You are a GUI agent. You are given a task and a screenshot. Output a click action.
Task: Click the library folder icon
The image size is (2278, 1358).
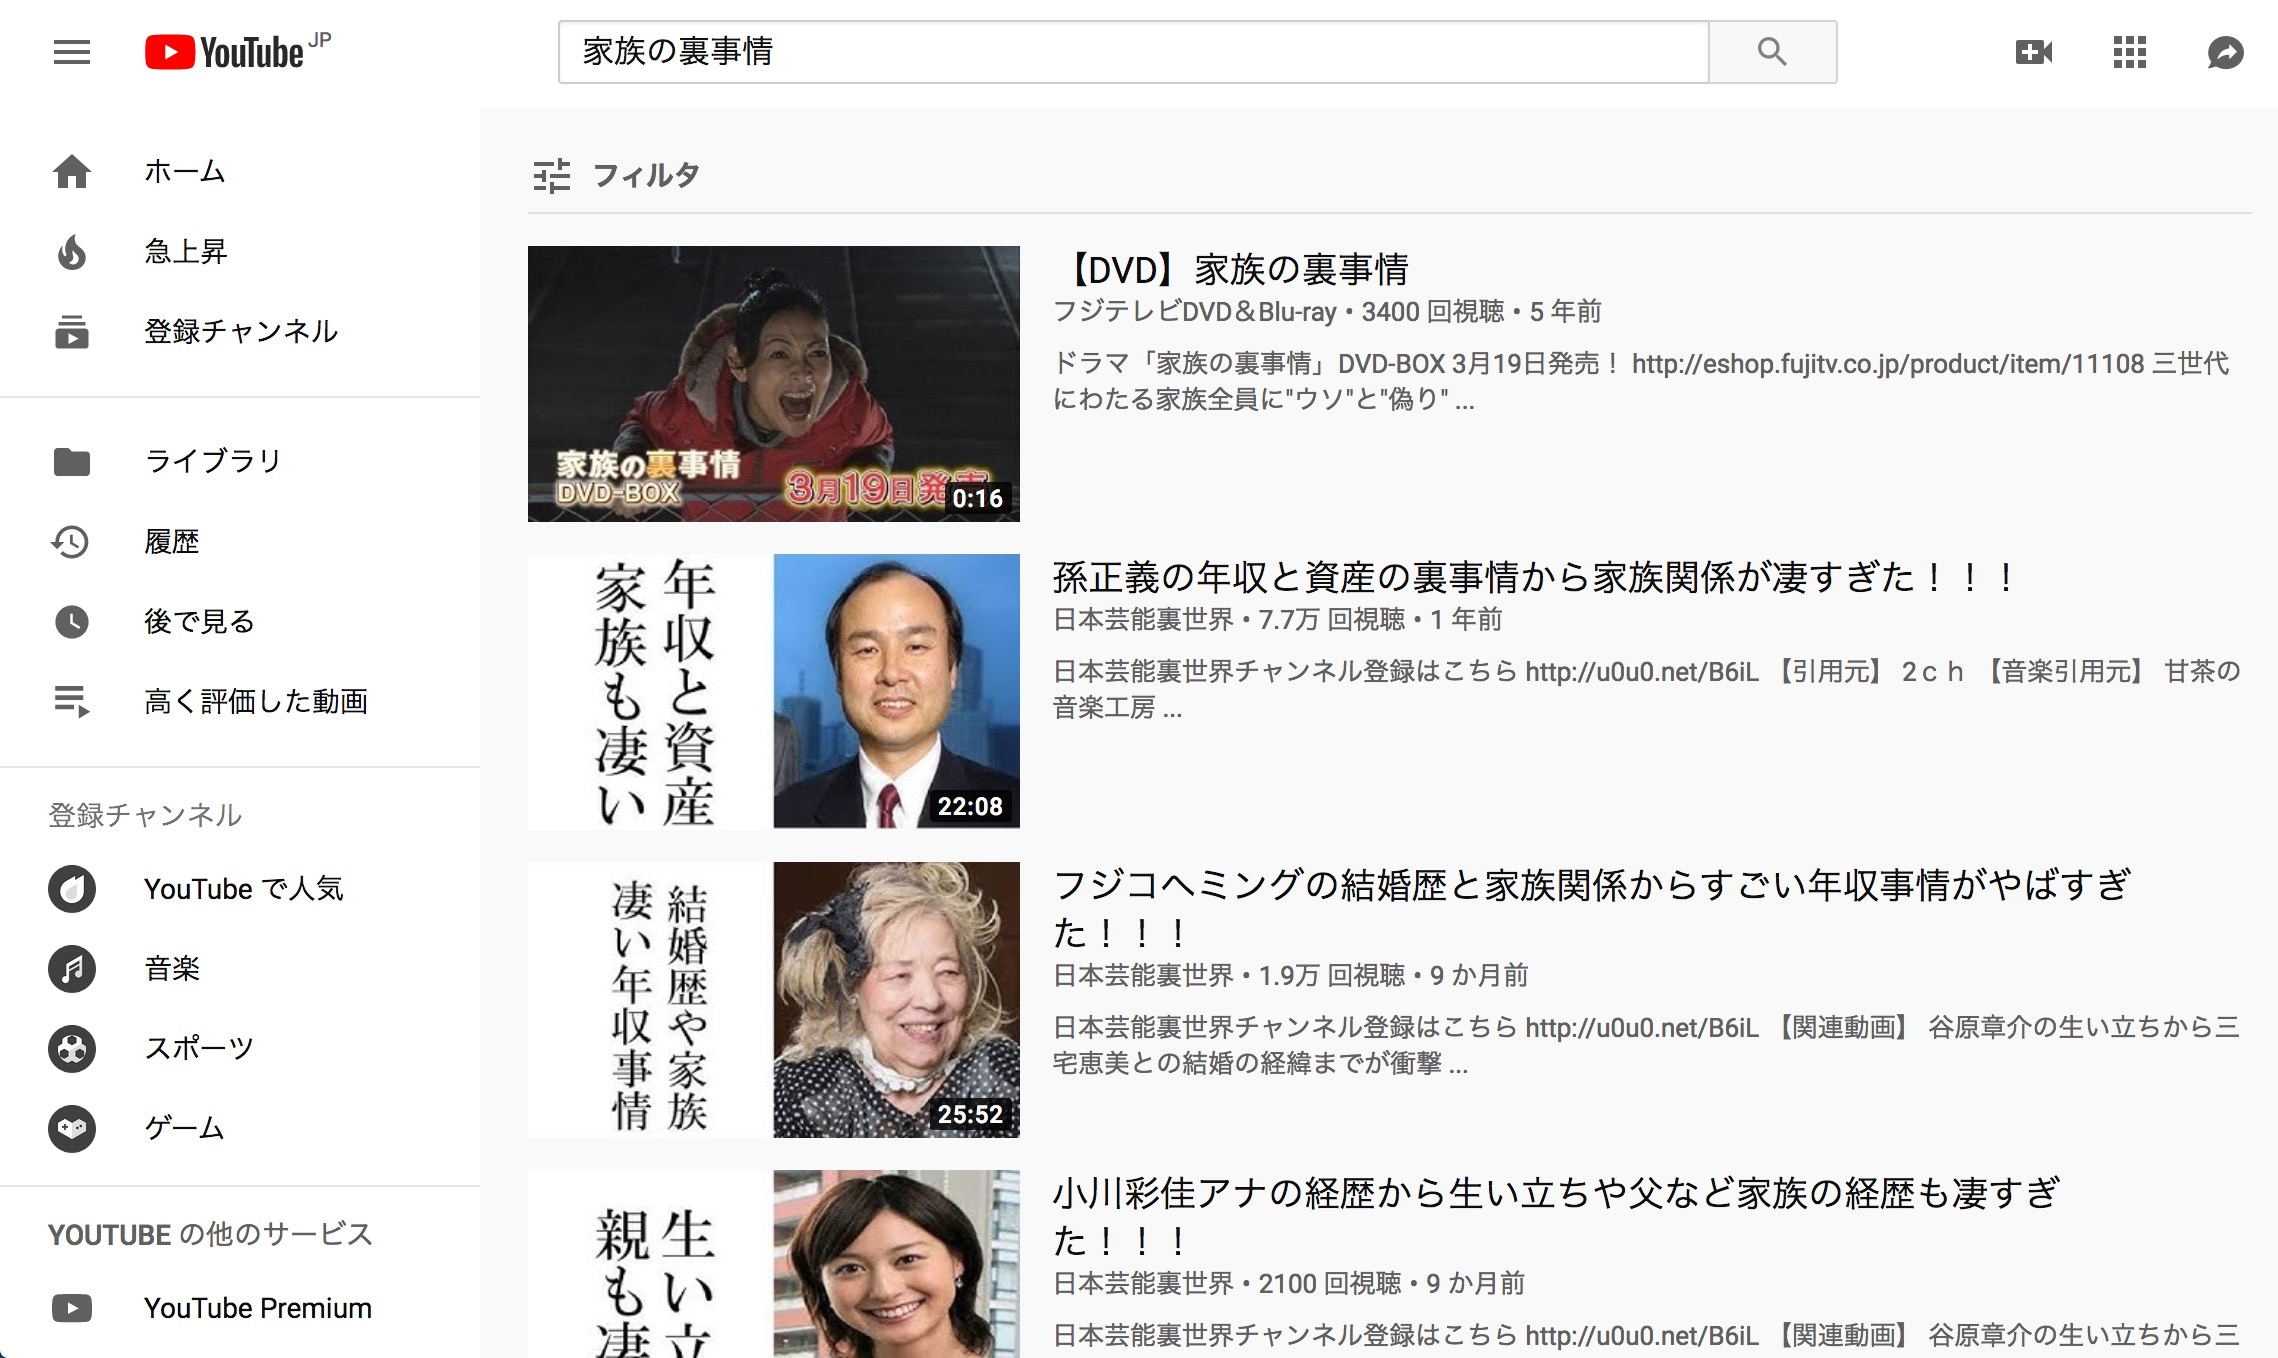point(72,461)
